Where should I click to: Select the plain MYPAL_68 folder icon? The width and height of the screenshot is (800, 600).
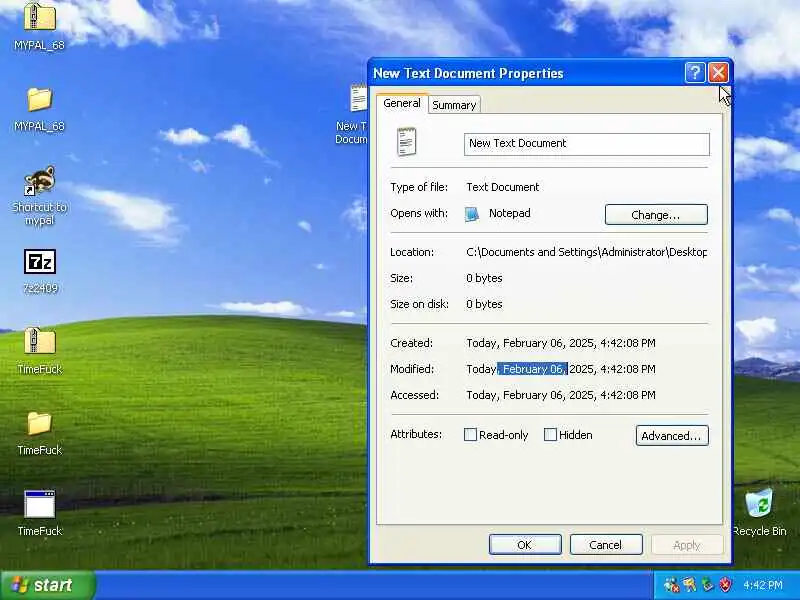[39, 99]
